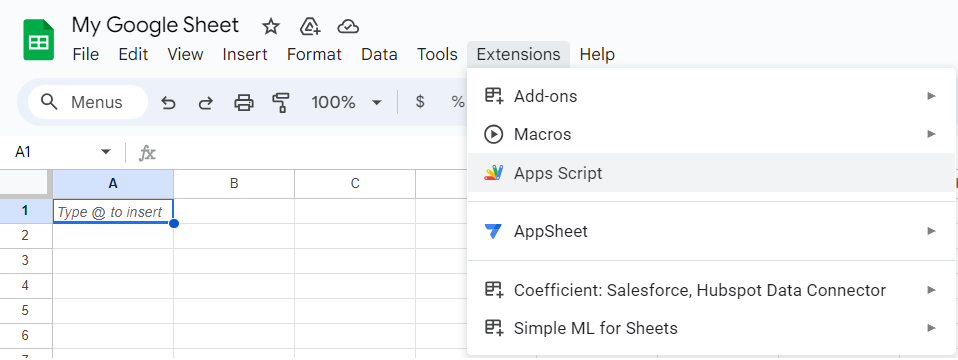Undo the last action

pyautogui.click(x=168, y=103)
